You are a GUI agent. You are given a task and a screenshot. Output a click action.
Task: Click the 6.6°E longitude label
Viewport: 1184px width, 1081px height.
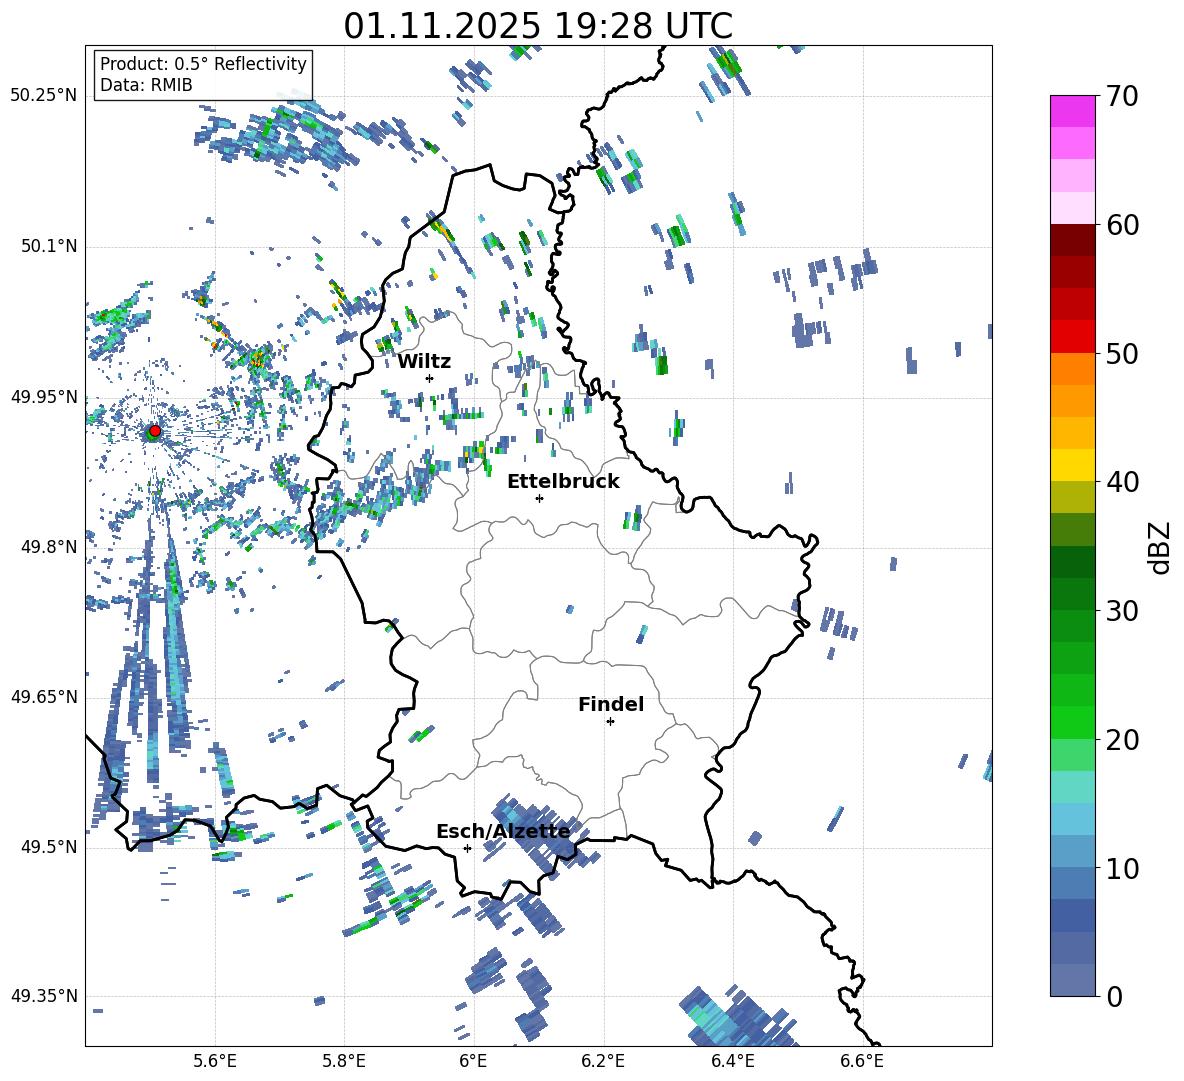pyautogui.click(x=862, y=1062)
